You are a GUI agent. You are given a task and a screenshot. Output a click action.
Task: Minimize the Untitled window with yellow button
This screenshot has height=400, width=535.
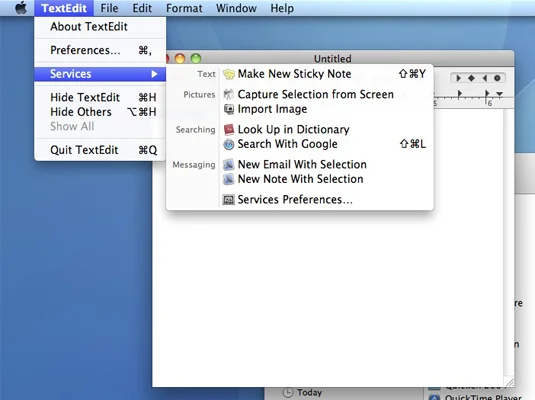[180, 58]
